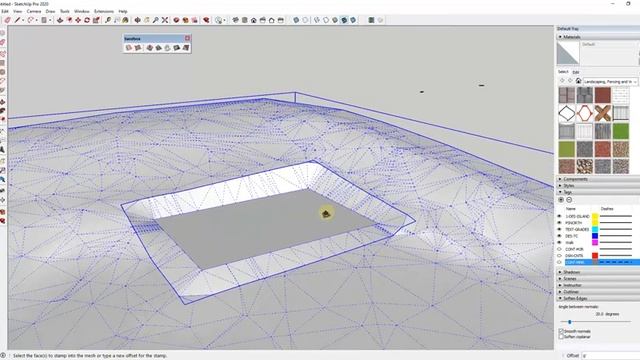
Task: Select the Orbit tool
Action: click(x=138, y=20)
